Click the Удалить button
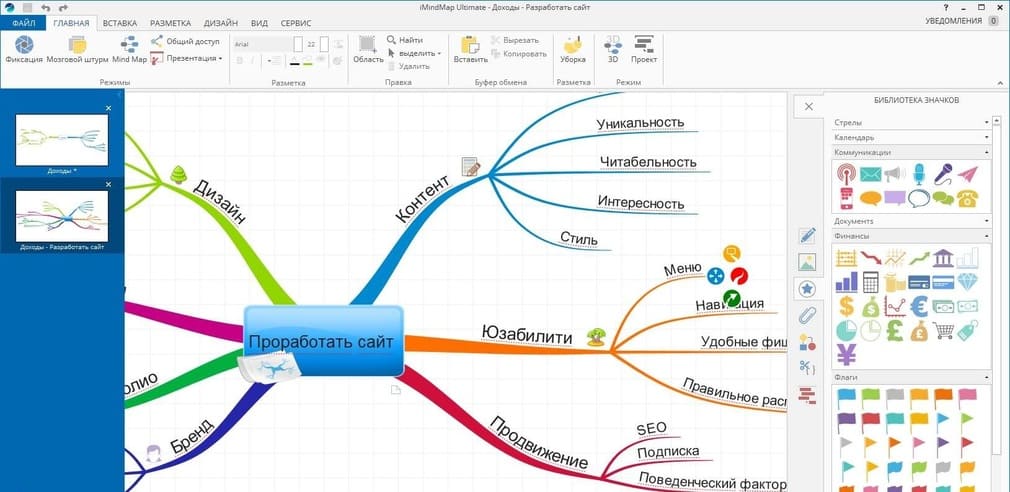Screen dimensions: 1010x492 click(x=408, y=66)
